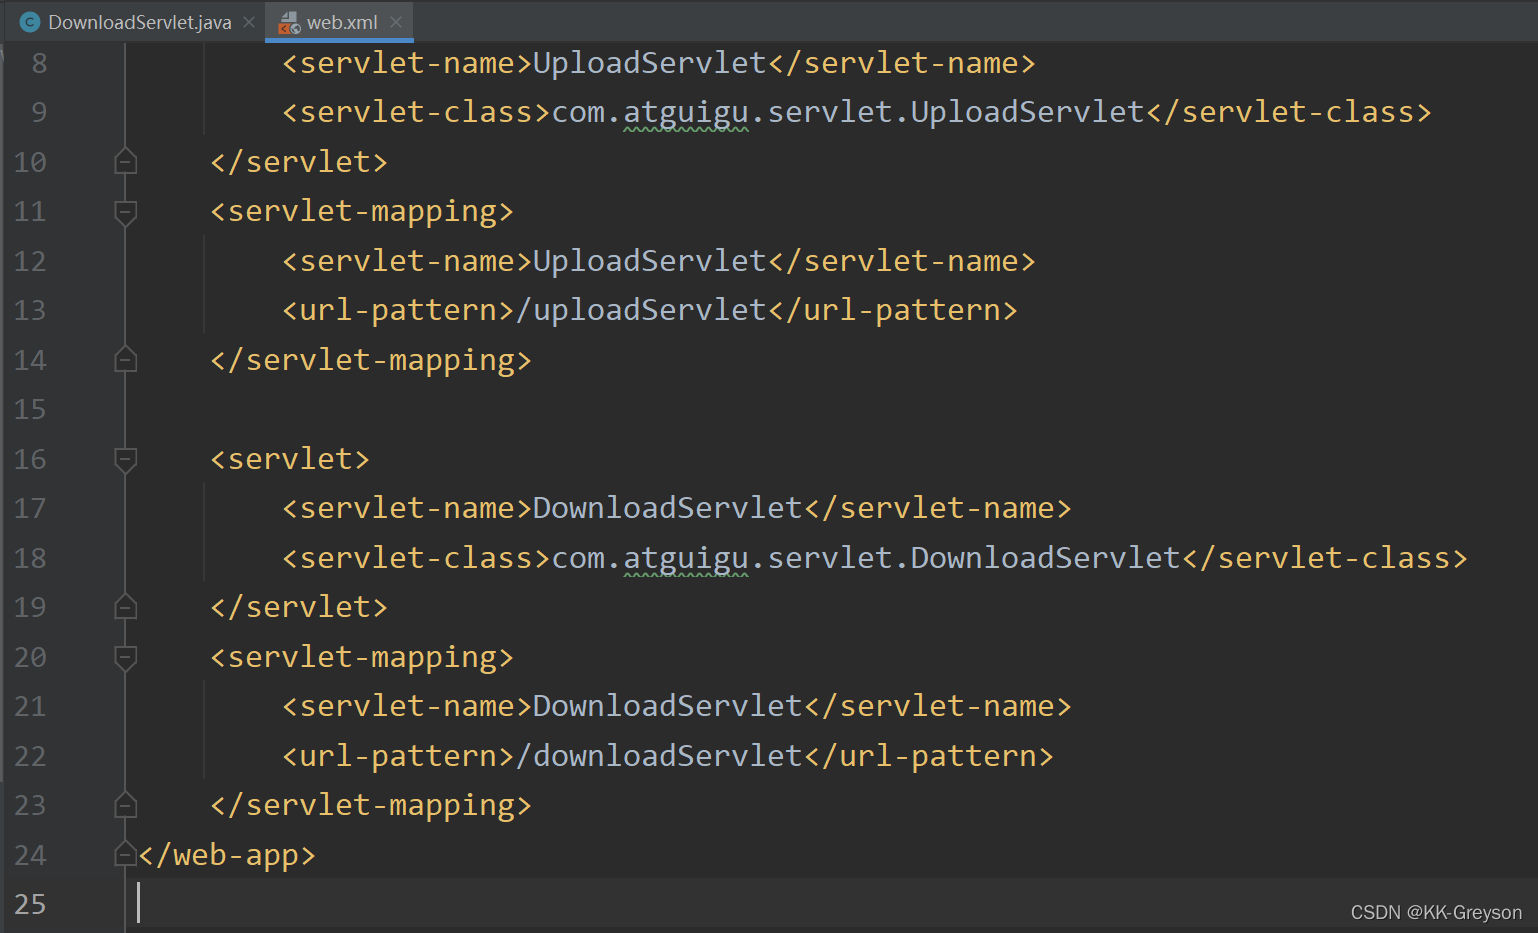Collapse the fold marker at line 10
1538x933 pixels.
[x=125, y=161]
